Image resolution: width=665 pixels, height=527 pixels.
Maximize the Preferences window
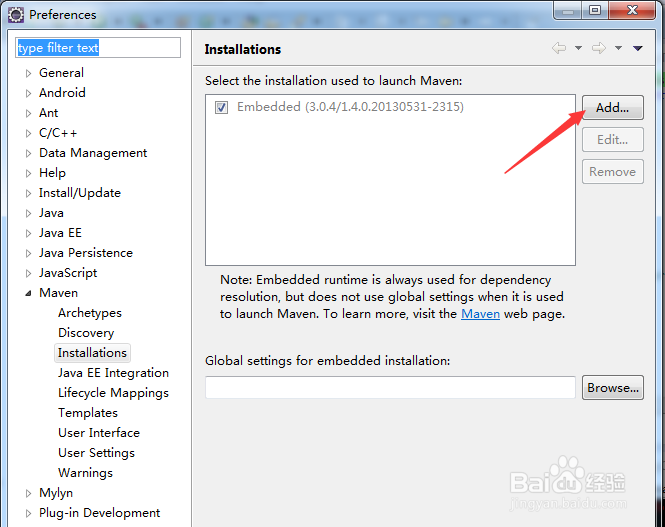595,11
